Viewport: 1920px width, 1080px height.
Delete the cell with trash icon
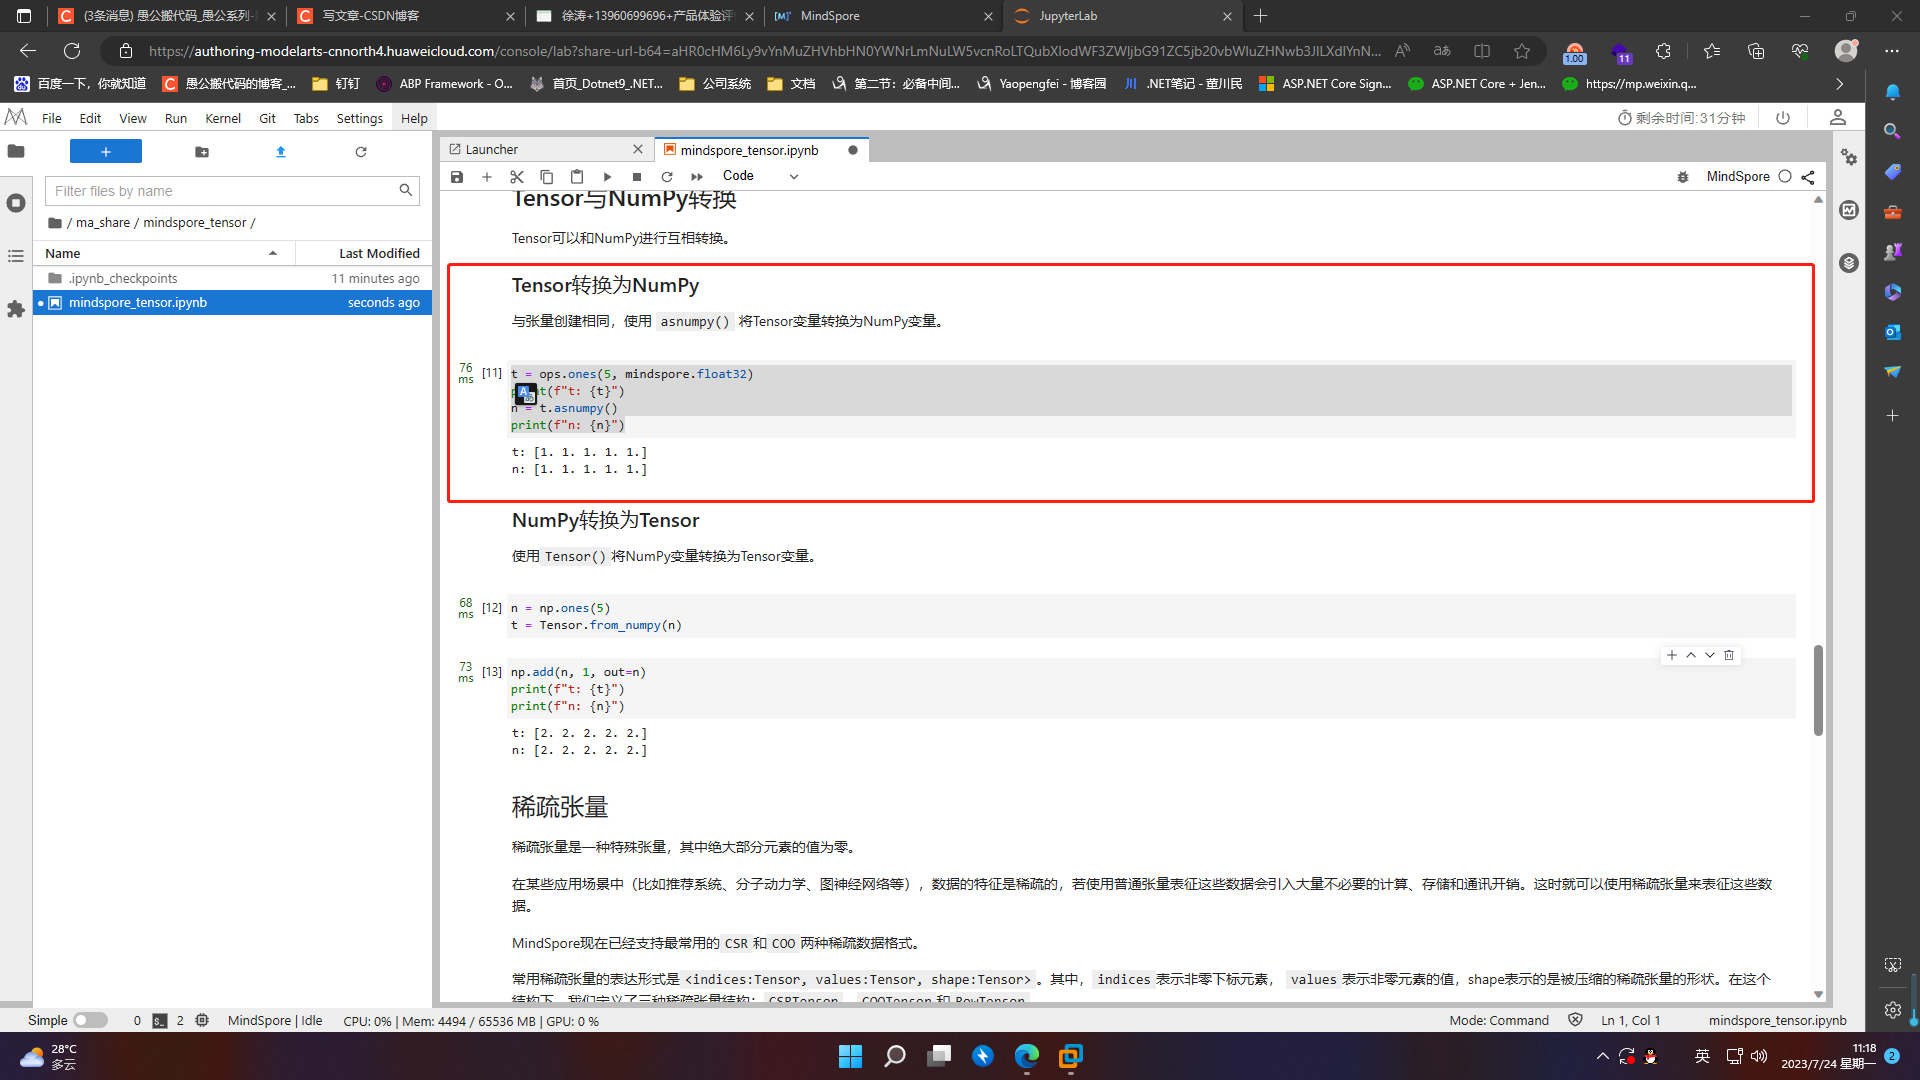[x=1729, y=656]
